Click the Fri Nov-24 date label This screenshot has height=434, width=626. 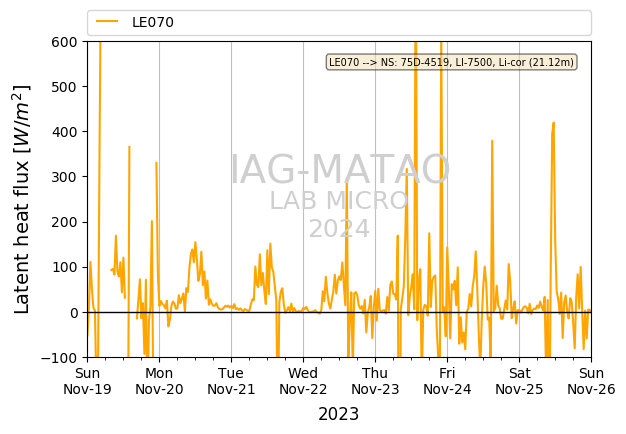447,381
